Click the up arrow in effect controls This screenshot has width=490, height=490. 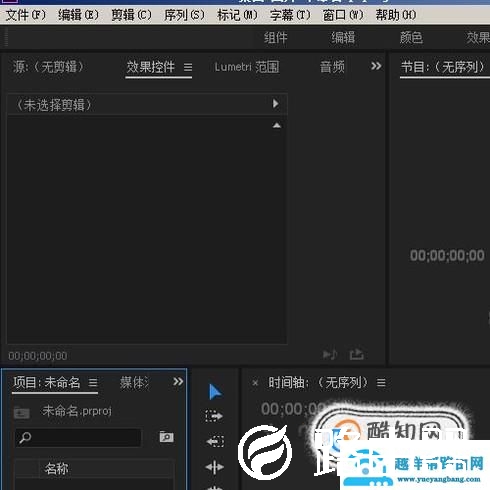pos(276,125)
